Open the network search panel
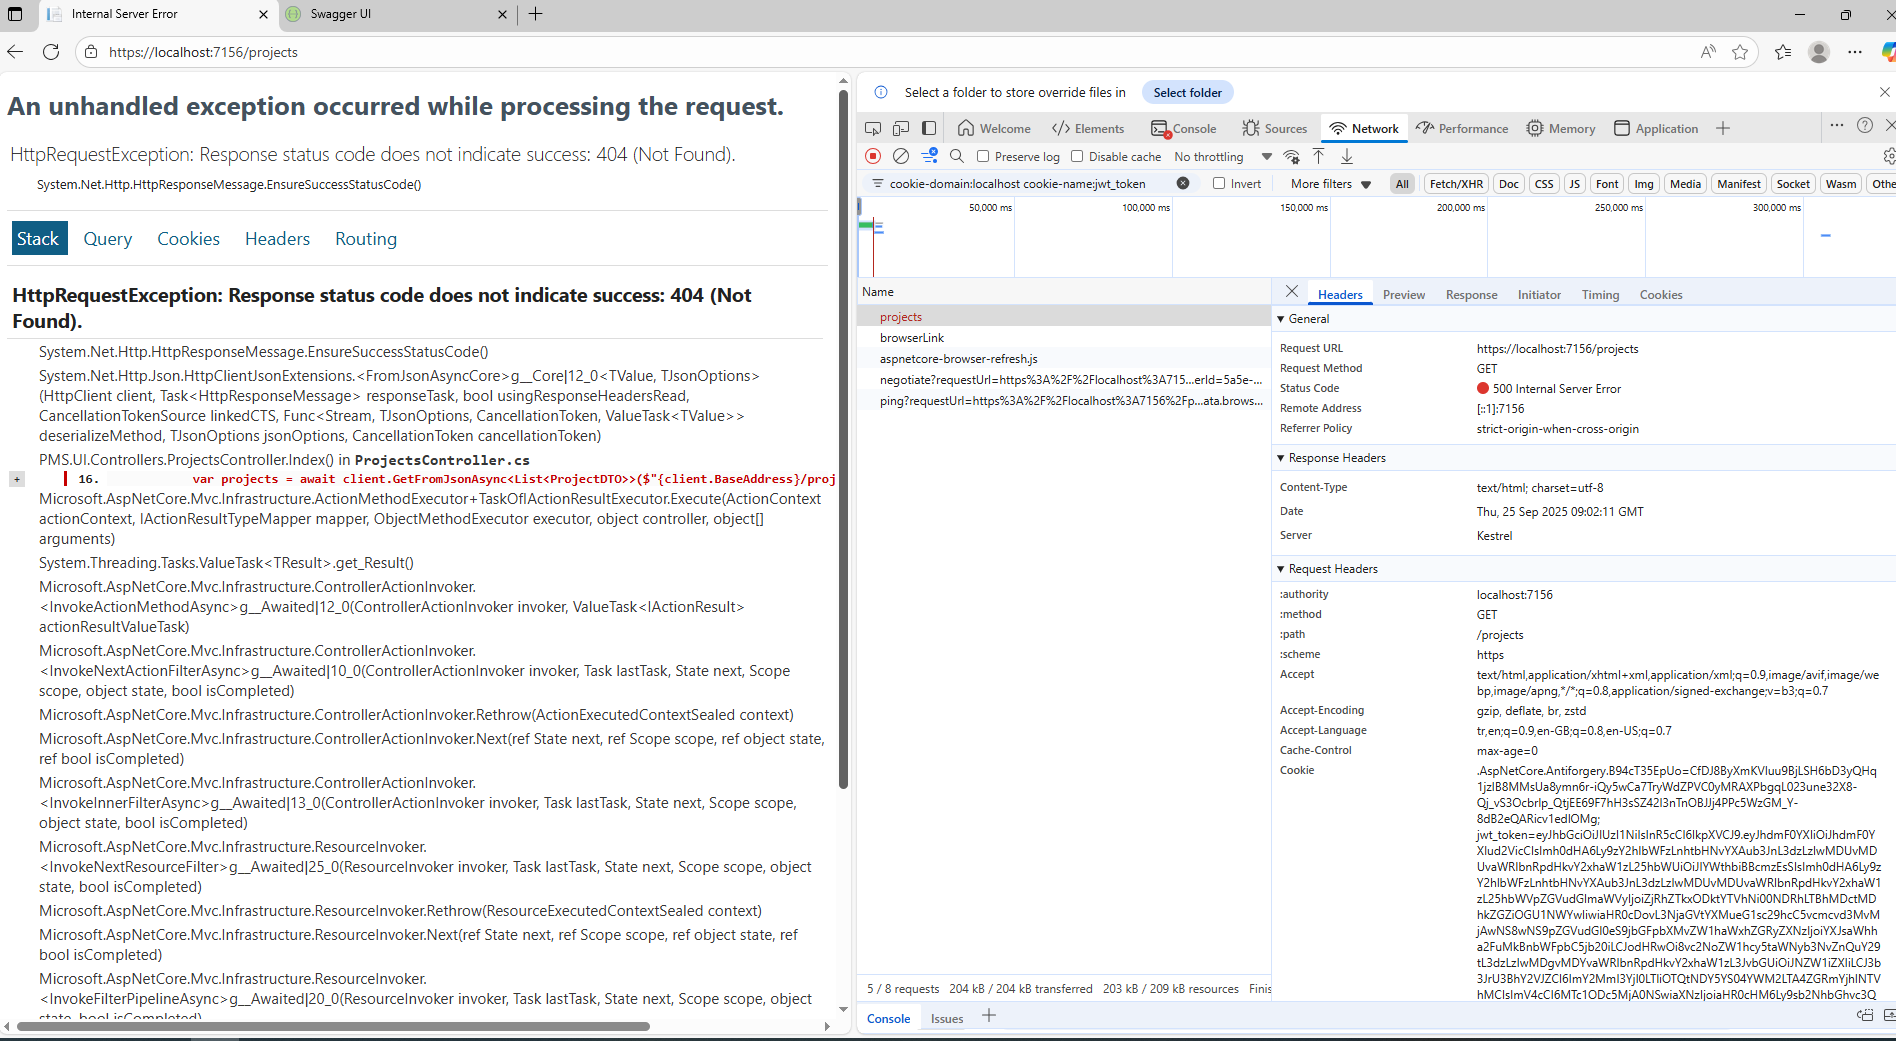 [x=957, y=156]
